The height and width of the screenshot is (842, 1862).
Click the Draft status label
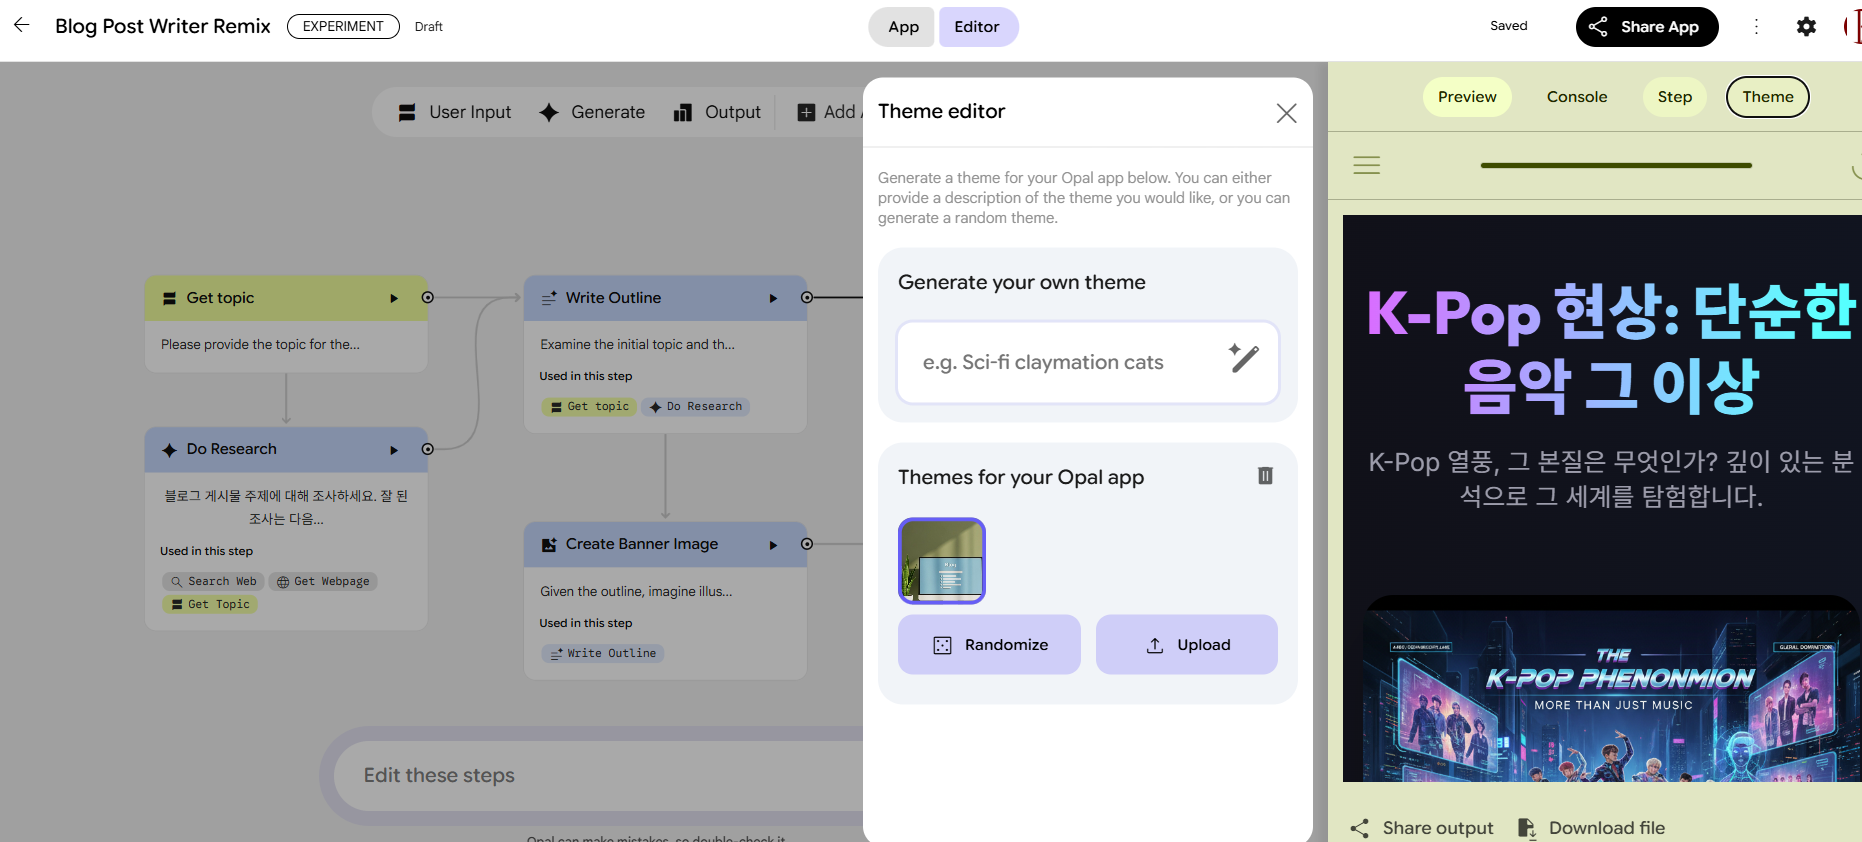429,27
